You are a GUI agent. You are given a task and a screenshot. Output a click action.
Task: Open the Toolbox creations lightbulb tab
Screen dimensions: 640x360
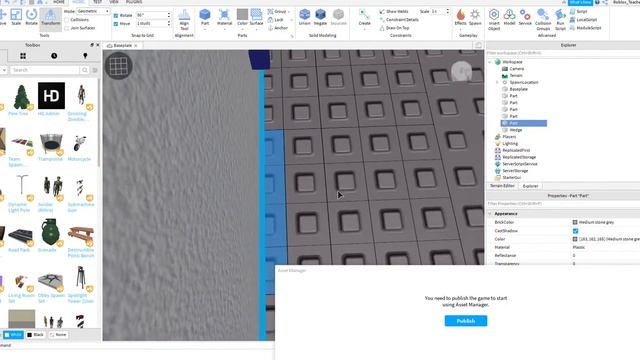coord(85,56)
